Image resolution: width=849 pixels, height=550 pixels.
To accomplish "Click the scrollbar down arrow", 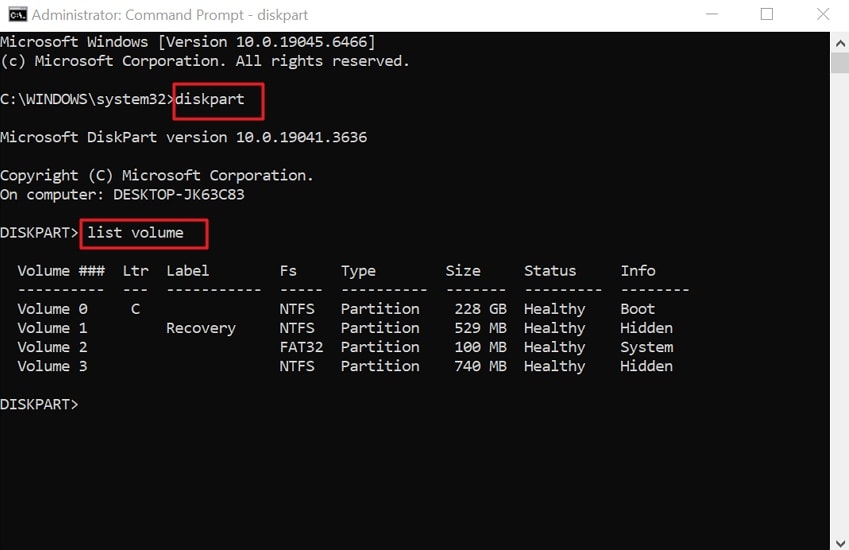I will coord(839,540).
